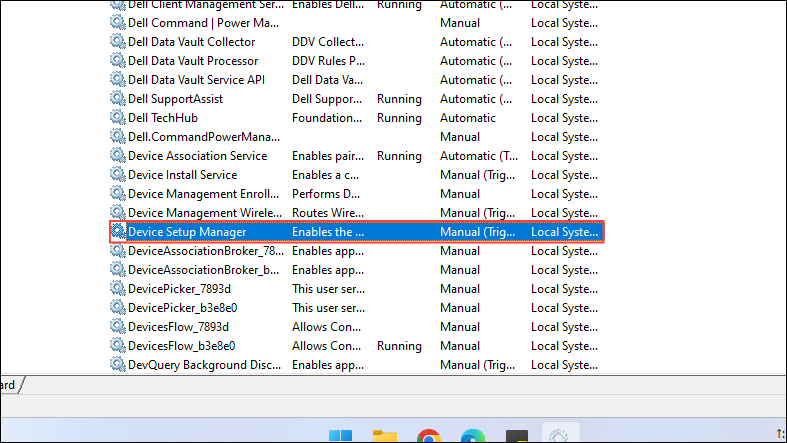This screenshot has width=787, height=443.
Task: Click the 'DDV Rules P...' description cell
Action: point(328,61)
